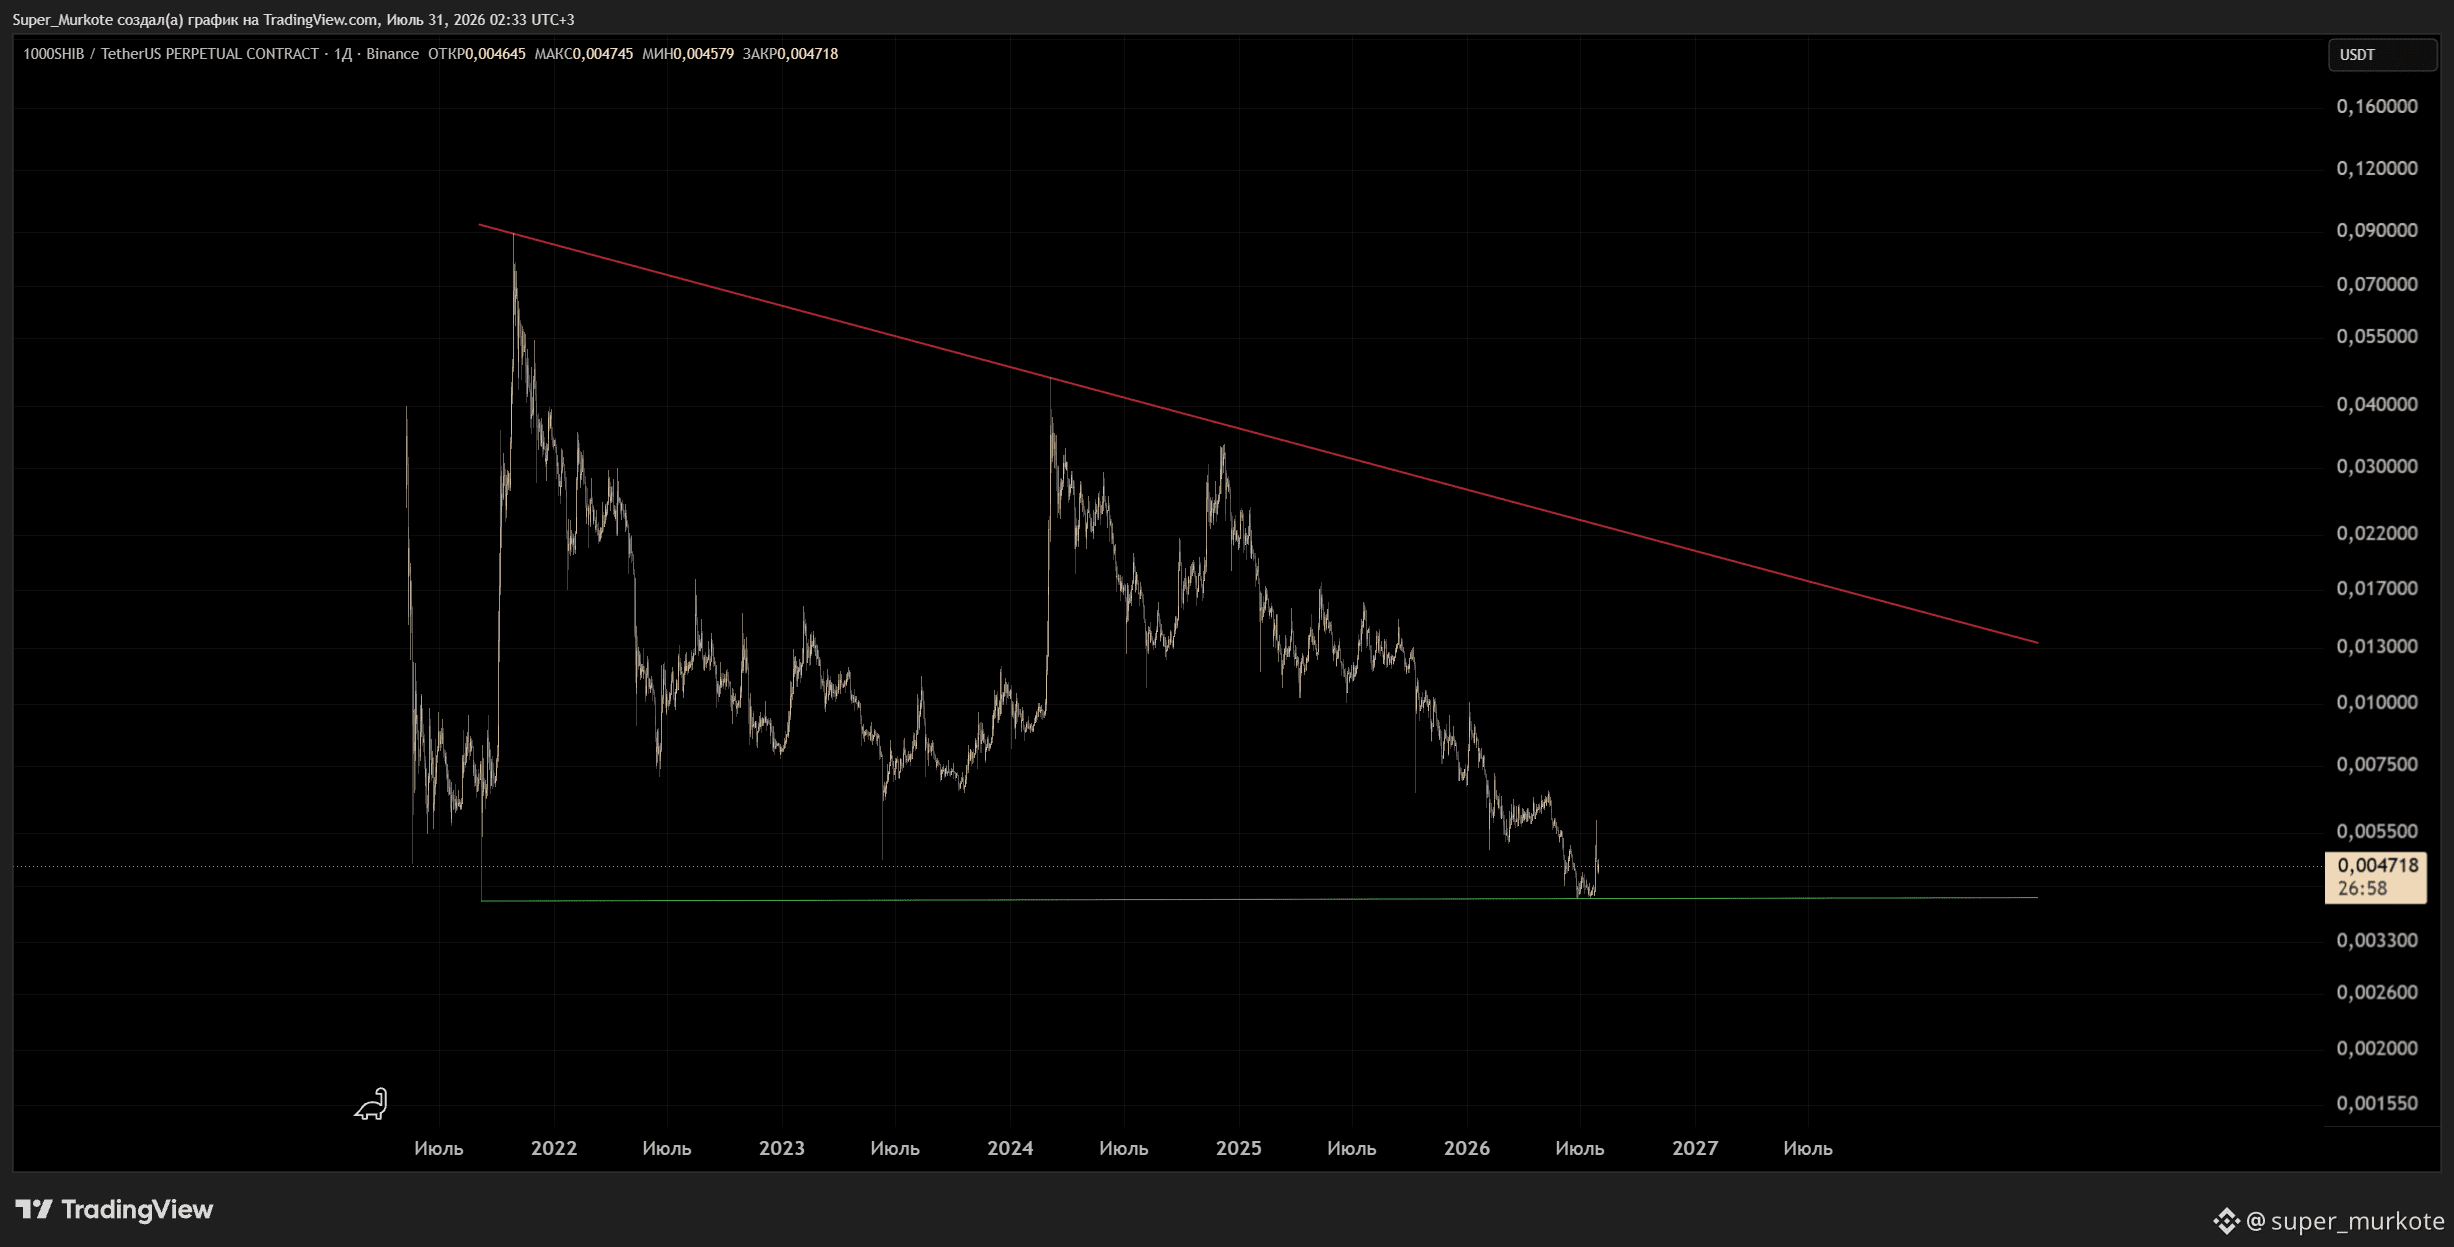Image resolution: width=2454 pixels, height=1247 pixels.
Task: Click the 0,002600 price axis label
Action: [2377, 993]
